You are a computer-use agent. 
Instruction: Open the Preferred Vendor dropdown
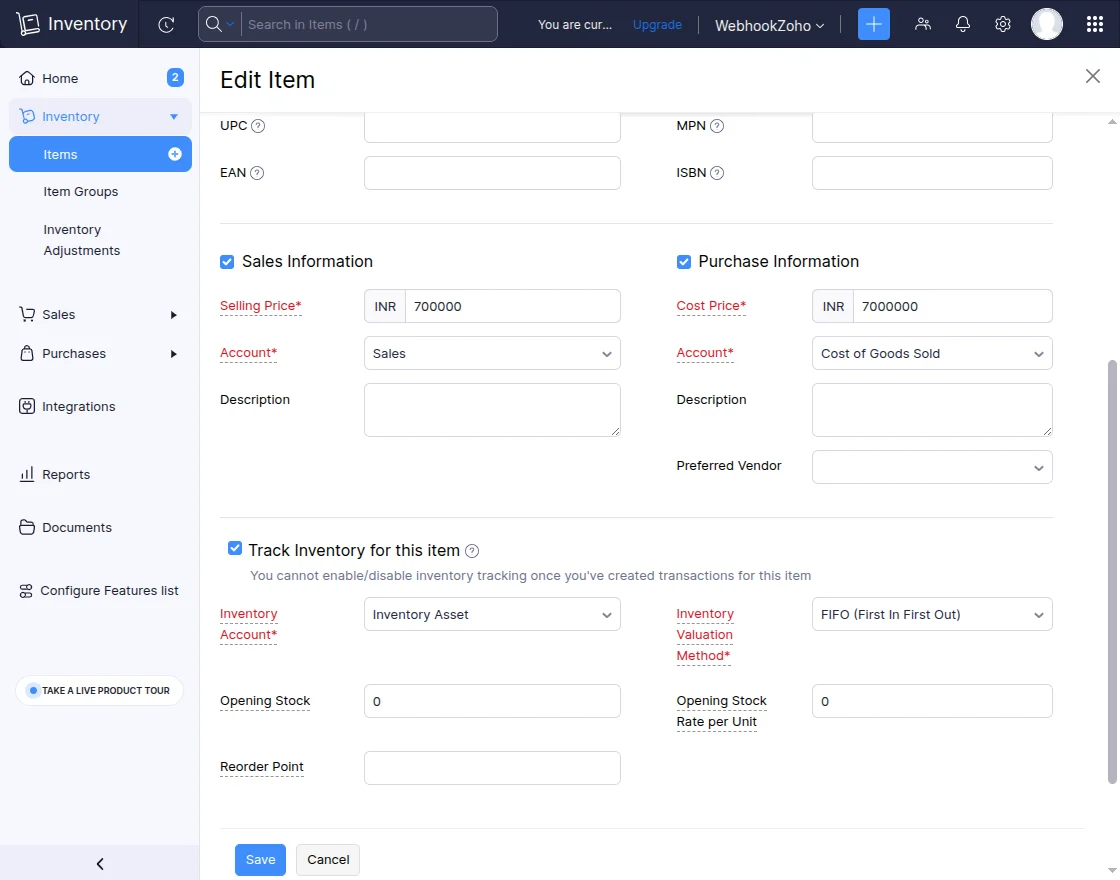coord(931,467)
